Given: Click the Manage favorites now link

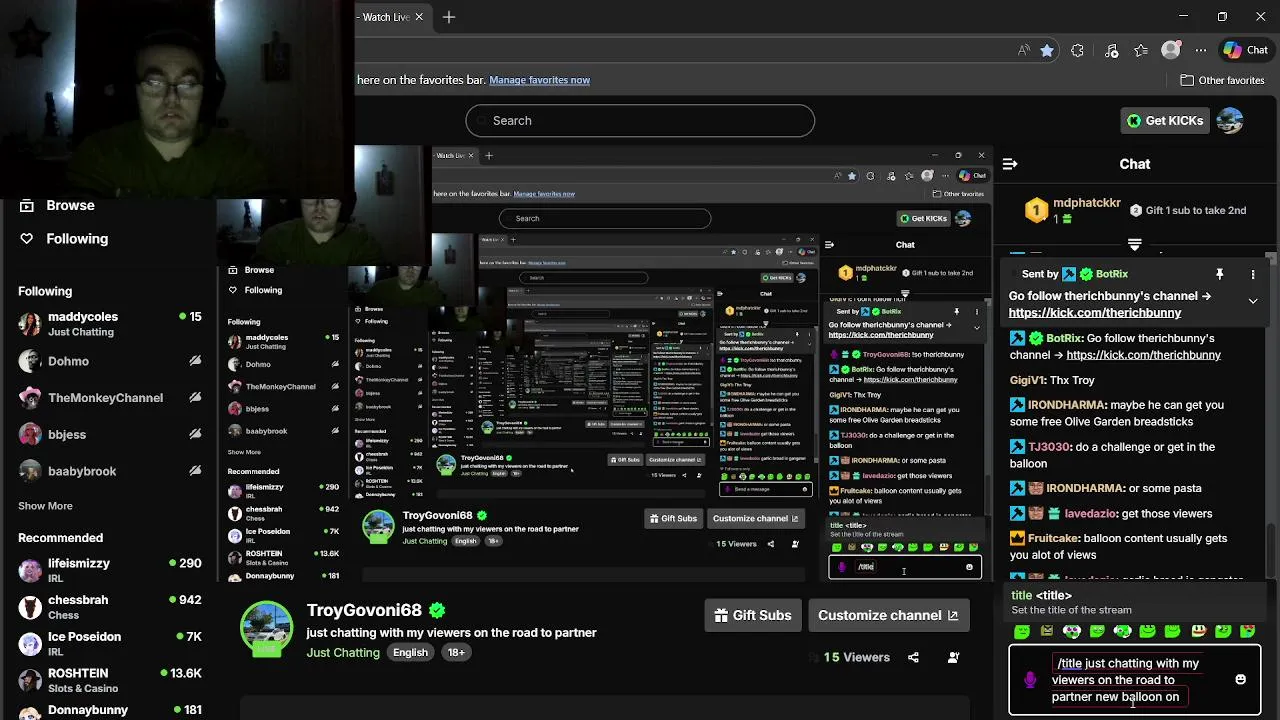Looking at the screenshot, I should click(x=539, y=80).
